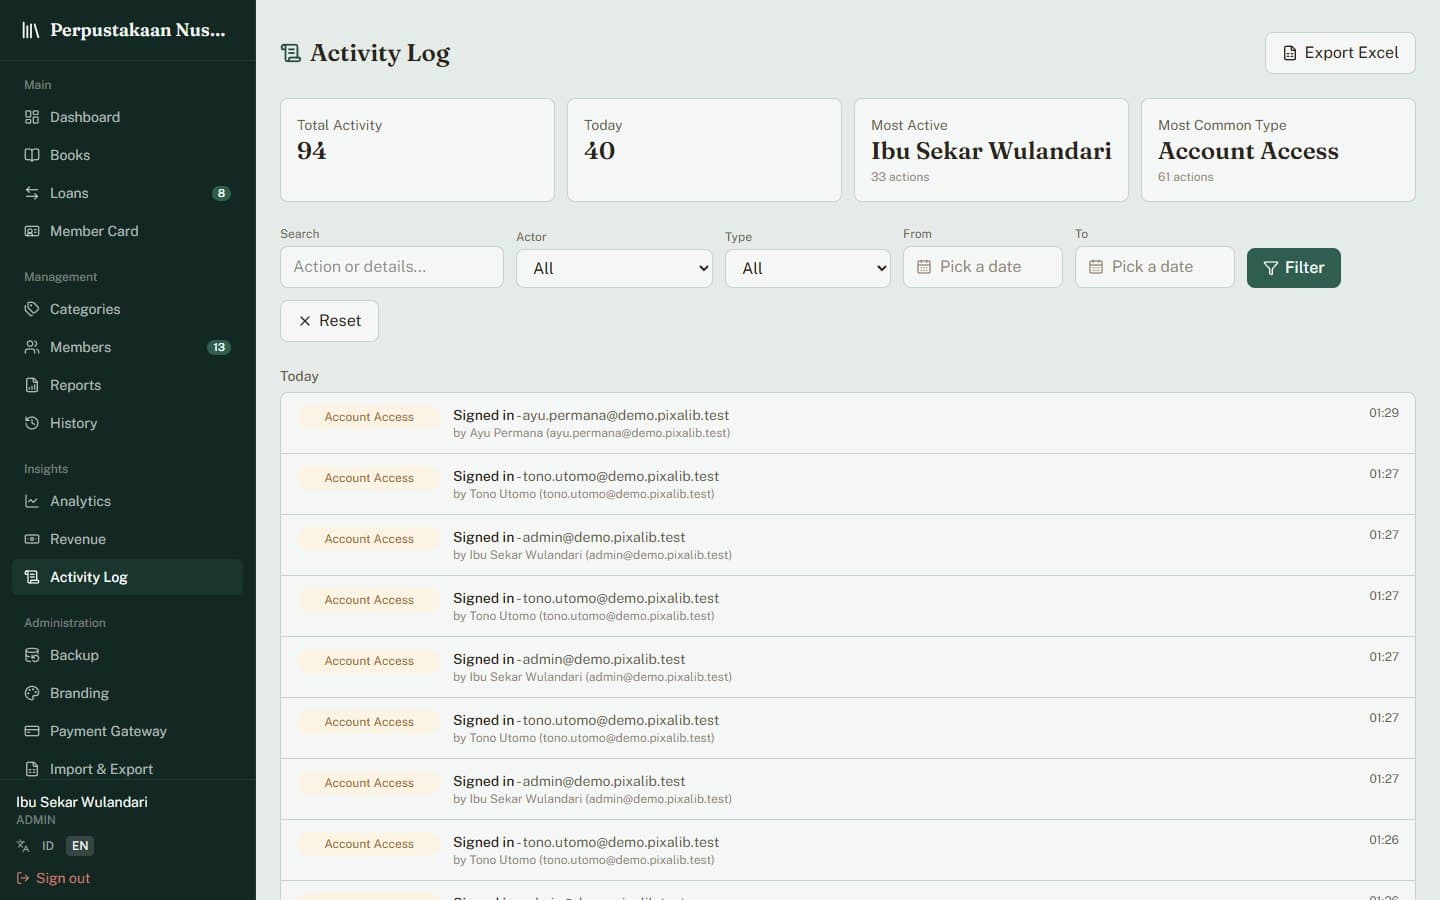Click the 01:29 timestamp
1440x900 pixels.
pyautogui.click(x=1384, y=413)
